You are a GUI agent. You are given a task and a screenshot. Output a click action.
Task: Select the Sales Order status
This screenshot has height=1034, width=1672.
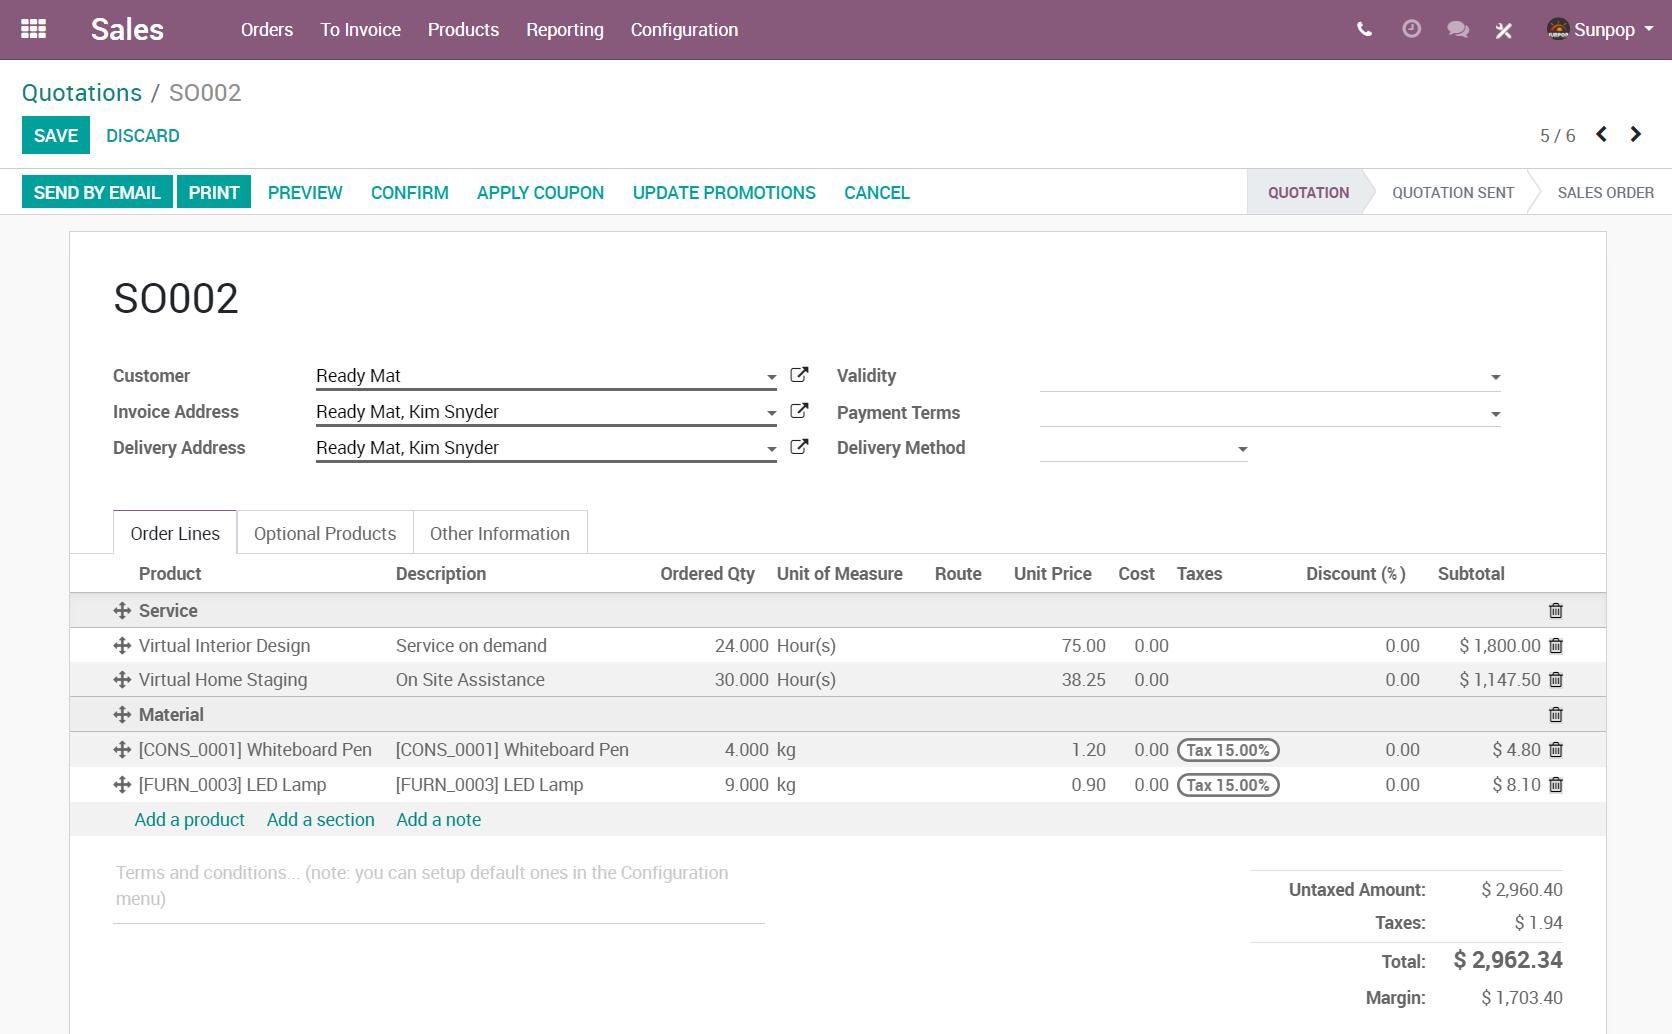1605,192
